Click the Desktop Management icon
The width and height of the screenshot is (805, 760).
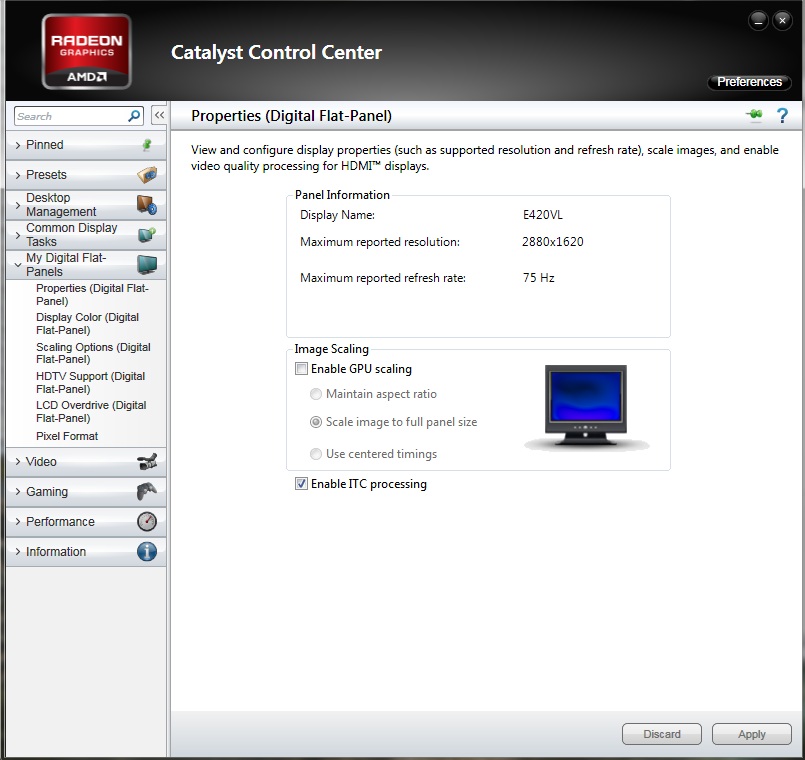(147, 205)
